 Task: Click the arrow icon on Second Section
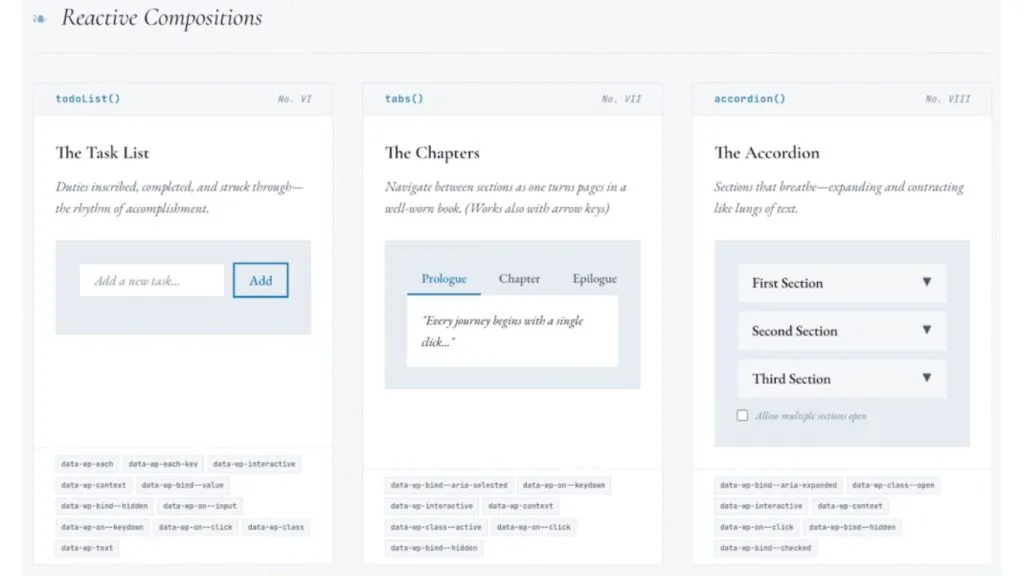click(x=927, y=330)
